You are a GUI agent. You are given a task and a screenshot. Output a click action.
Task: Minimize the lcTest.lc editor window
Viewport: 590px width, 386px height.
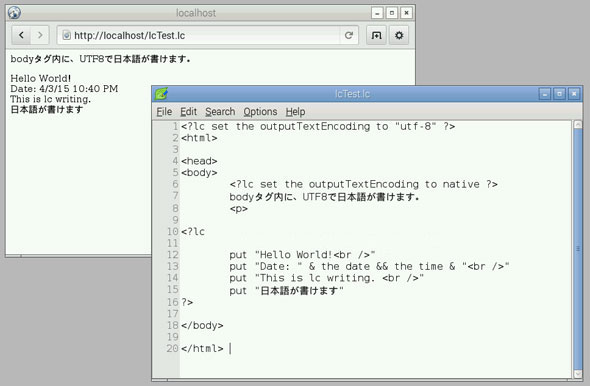coord(544,94)
